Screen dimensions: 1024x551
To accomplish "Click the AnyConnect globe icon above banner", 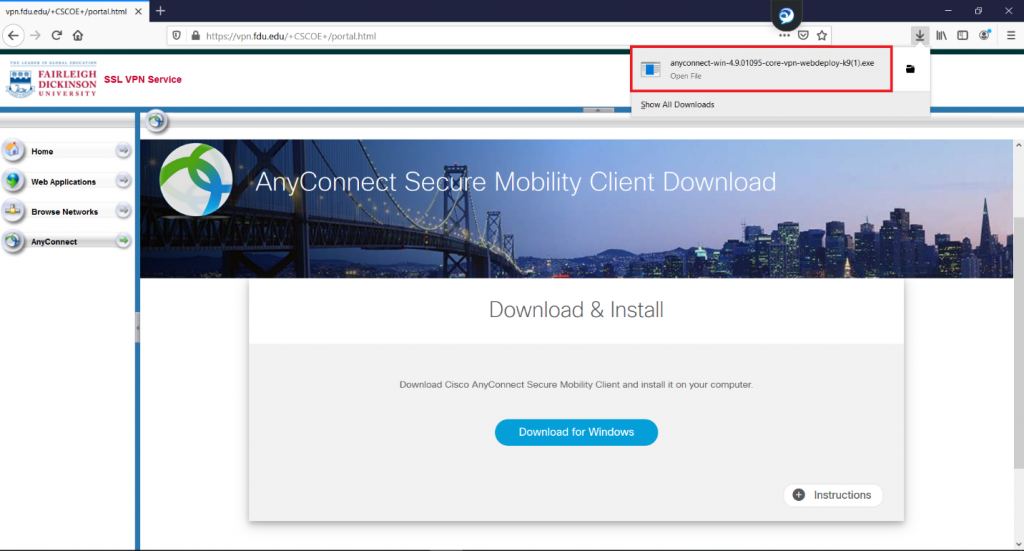I will click(155, 121).
